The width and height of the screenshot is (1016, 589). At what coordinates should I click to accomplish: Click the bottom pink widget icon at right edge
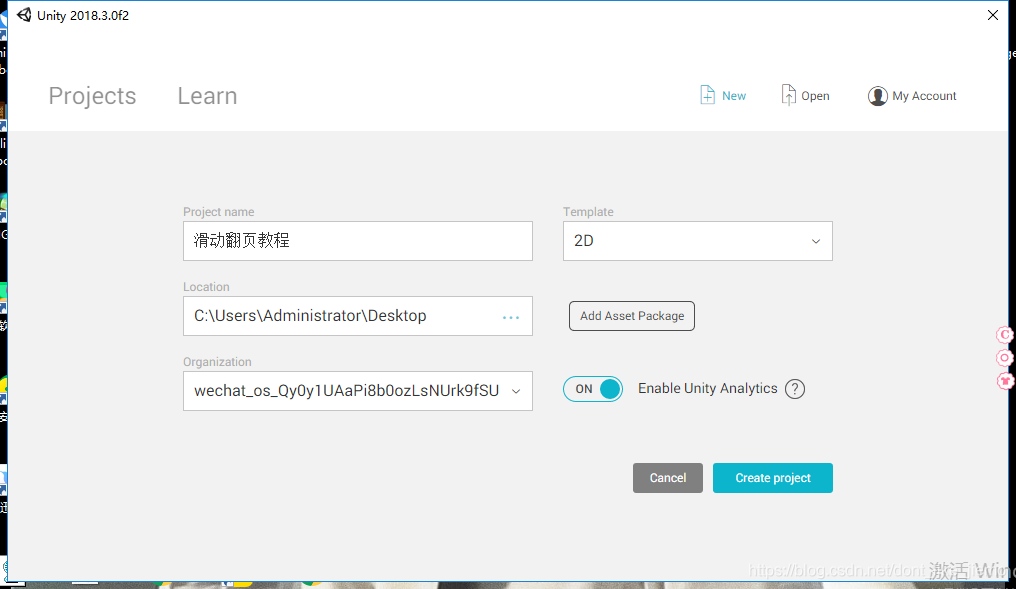click(x=1004, y=381)
